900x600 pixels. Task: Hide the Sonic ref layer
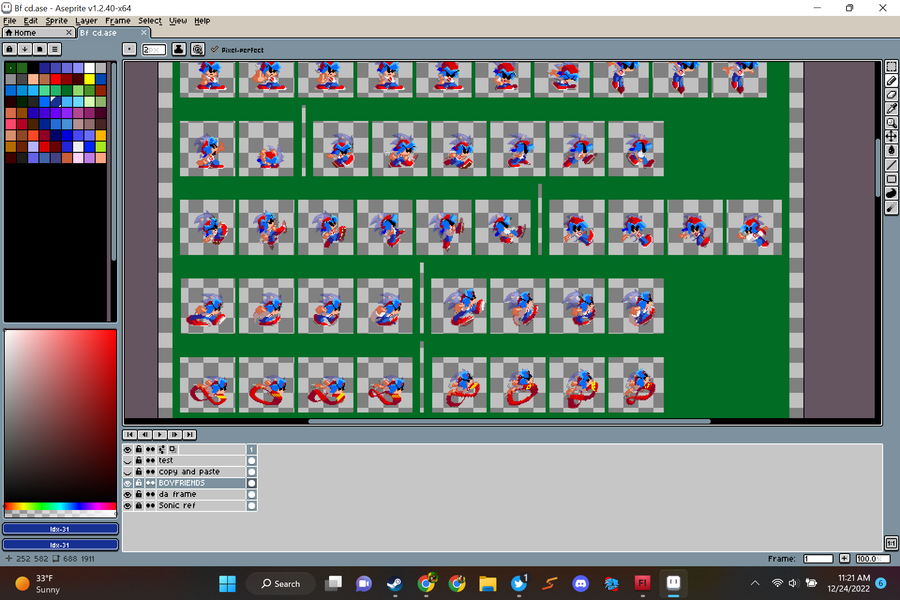[127, 506]
